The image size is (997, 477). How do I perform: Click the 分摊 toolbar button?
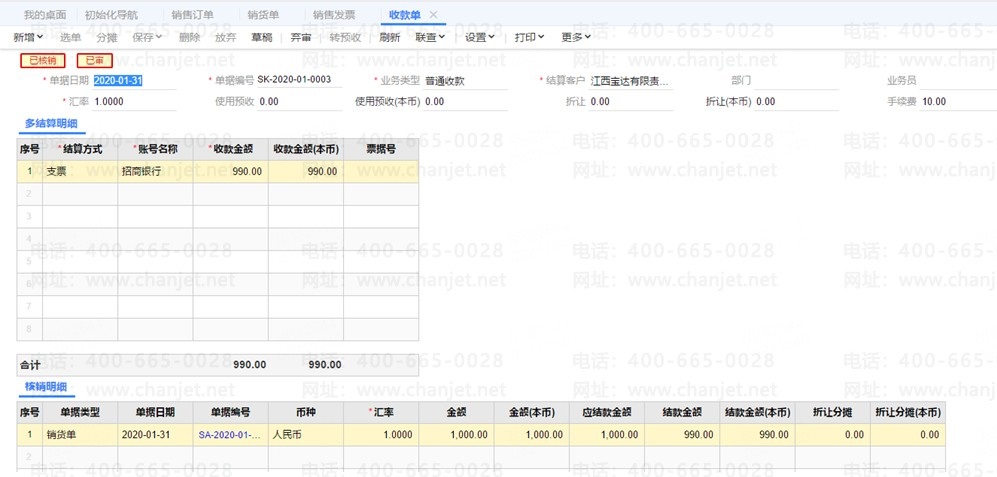[x=107, y=38]
